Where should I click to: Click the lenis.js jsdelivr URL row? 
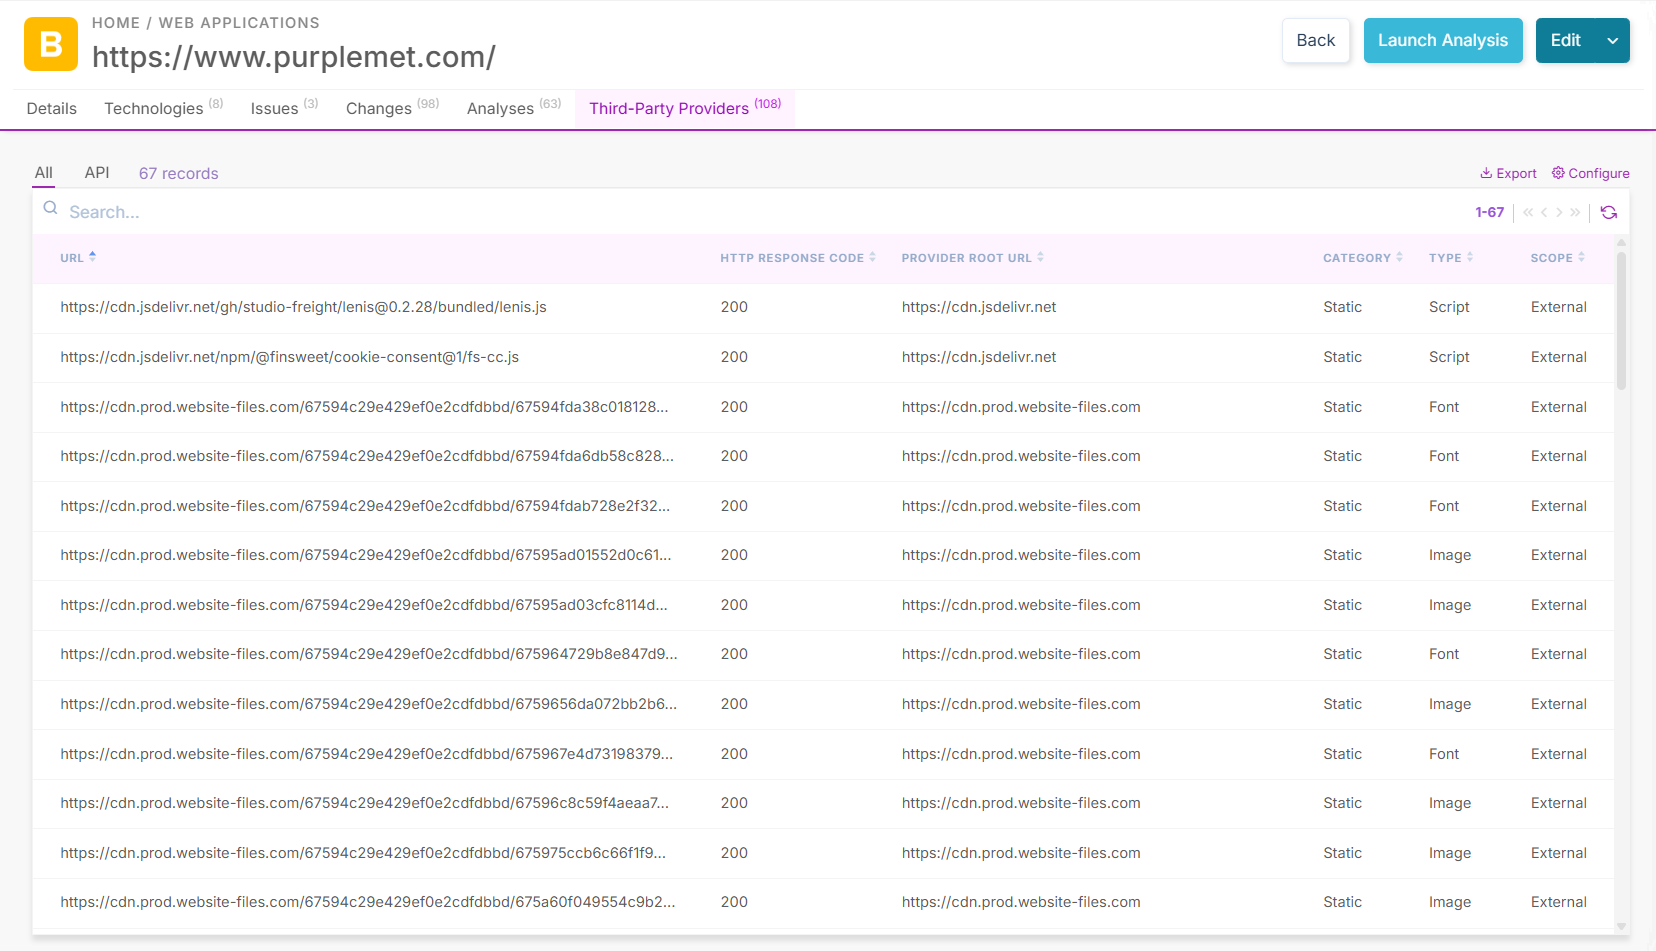point(303,307)
